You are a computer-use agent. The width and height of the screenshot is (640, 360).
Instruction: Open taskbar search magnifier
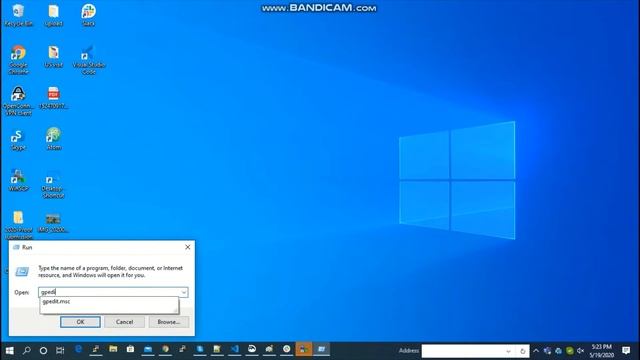[x=27, y=350]
